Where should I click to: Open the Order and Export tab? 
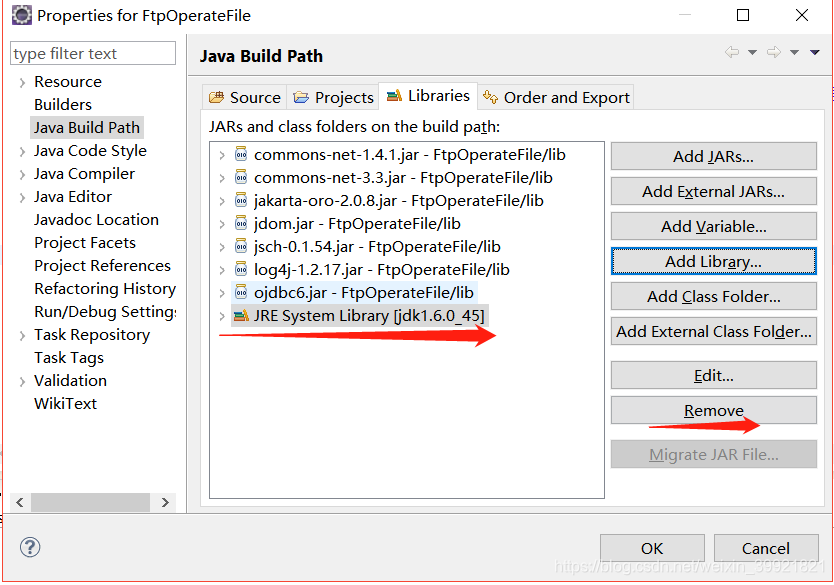[x=556, y=97]
